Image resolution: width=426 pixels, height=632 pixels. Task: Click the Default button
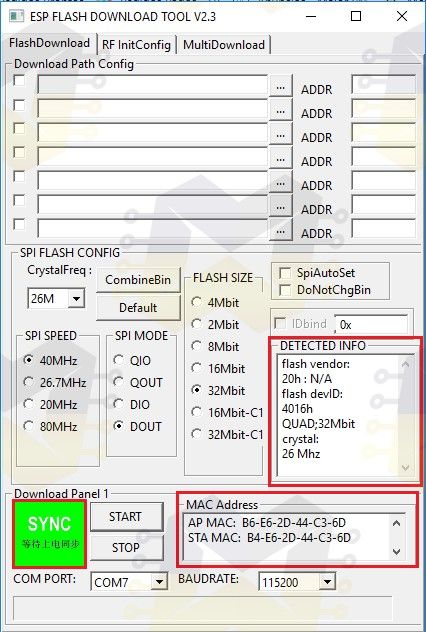138,308
